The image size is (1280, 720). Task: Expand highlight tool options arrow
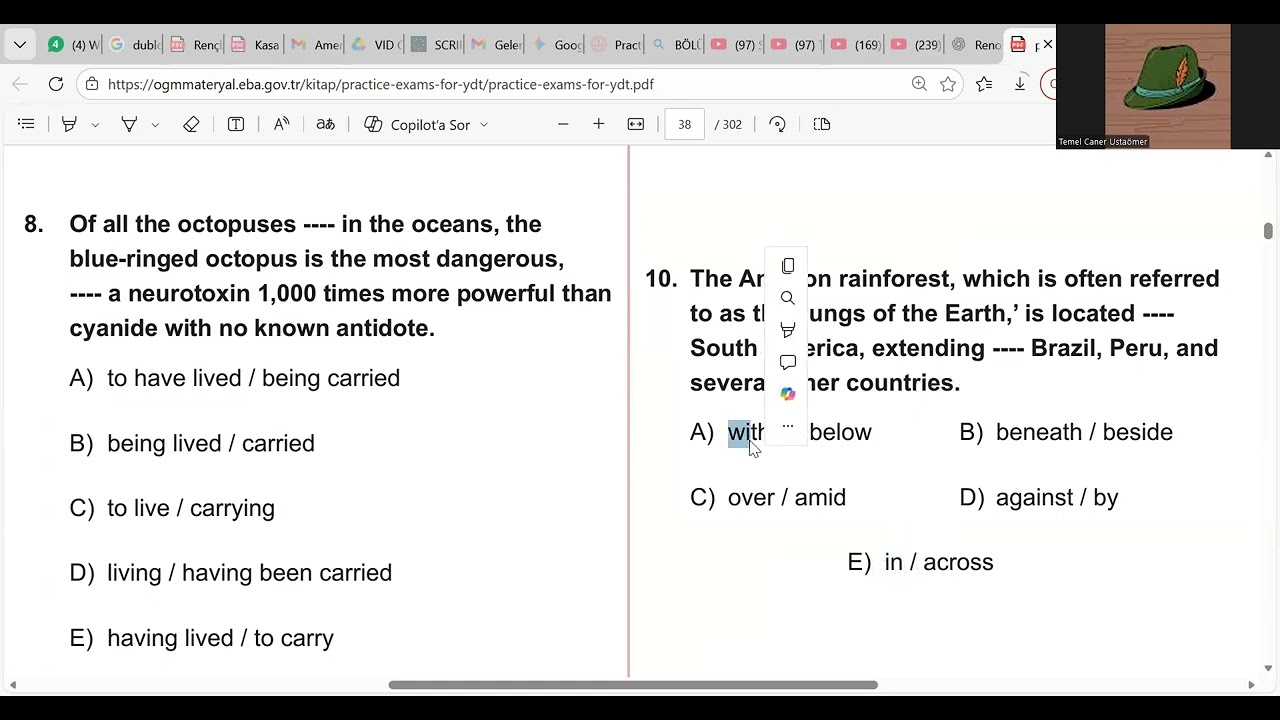(x=95, y=125)
